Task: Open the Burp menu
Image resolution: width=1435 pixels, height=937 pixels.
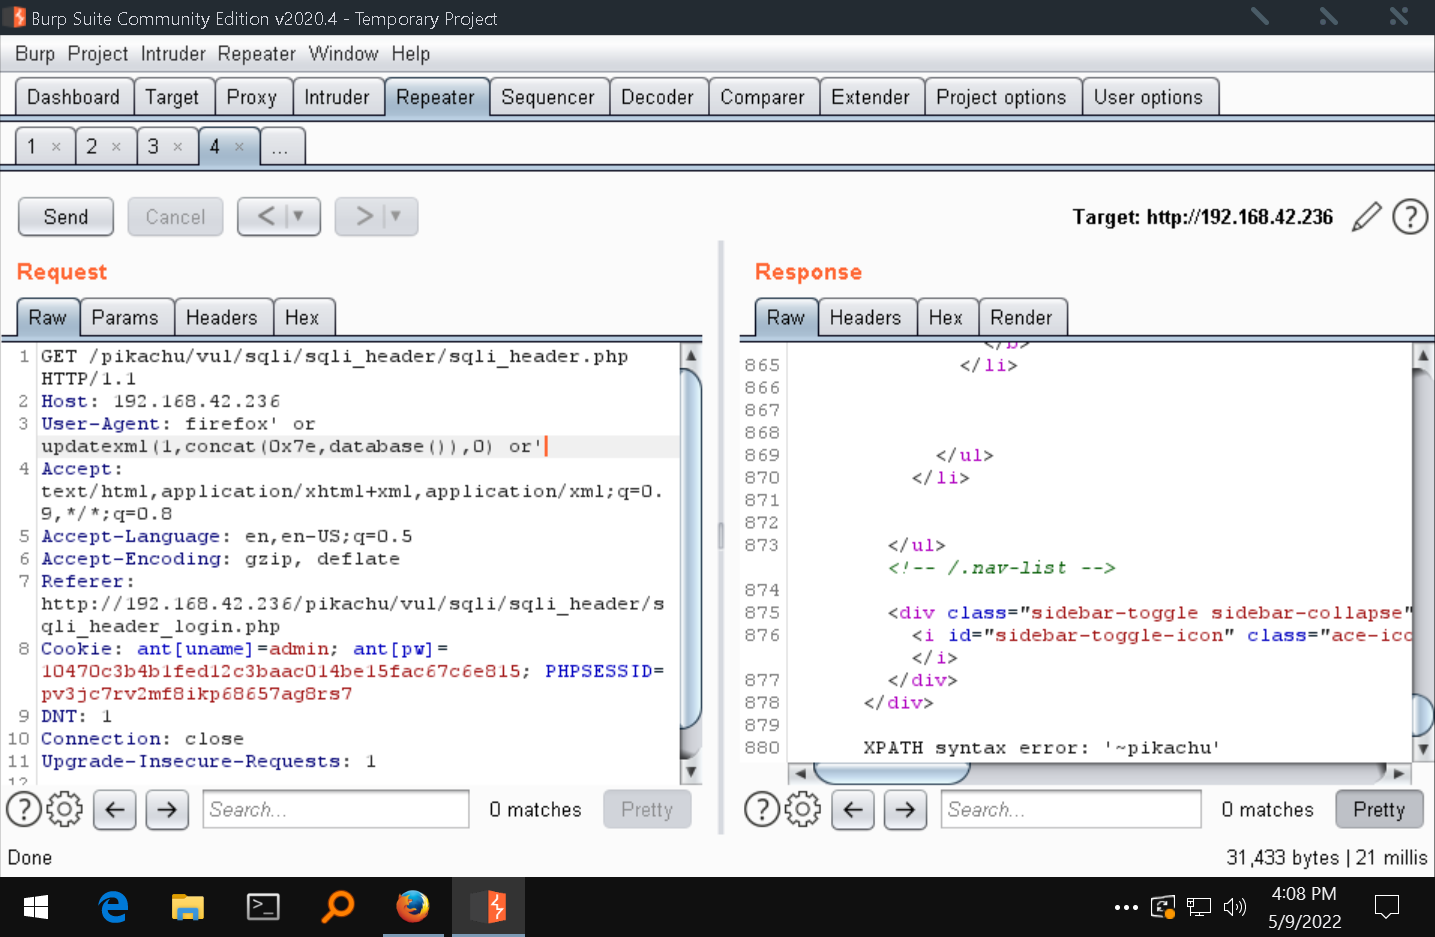Action: click(x=35, y=54)
